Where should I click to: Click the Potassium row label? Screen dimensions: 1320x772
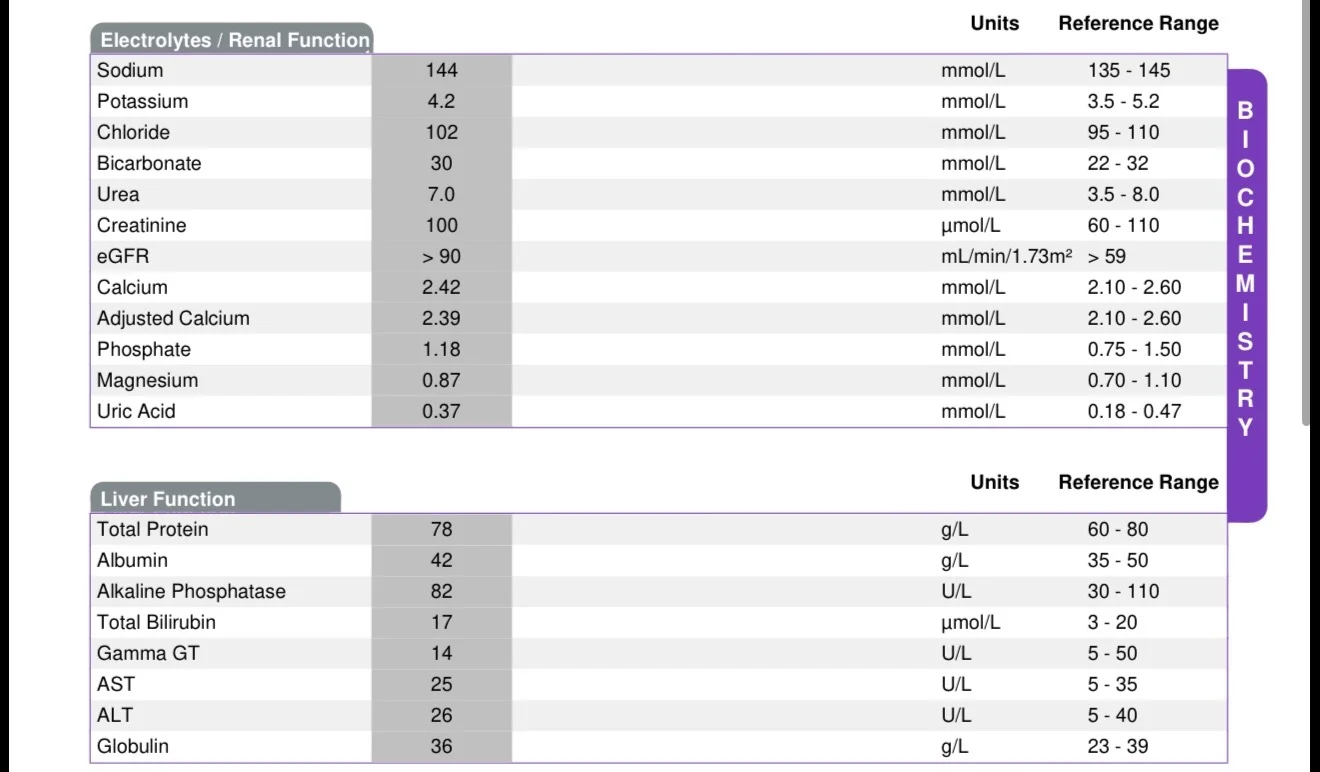[x=142, y=101]
